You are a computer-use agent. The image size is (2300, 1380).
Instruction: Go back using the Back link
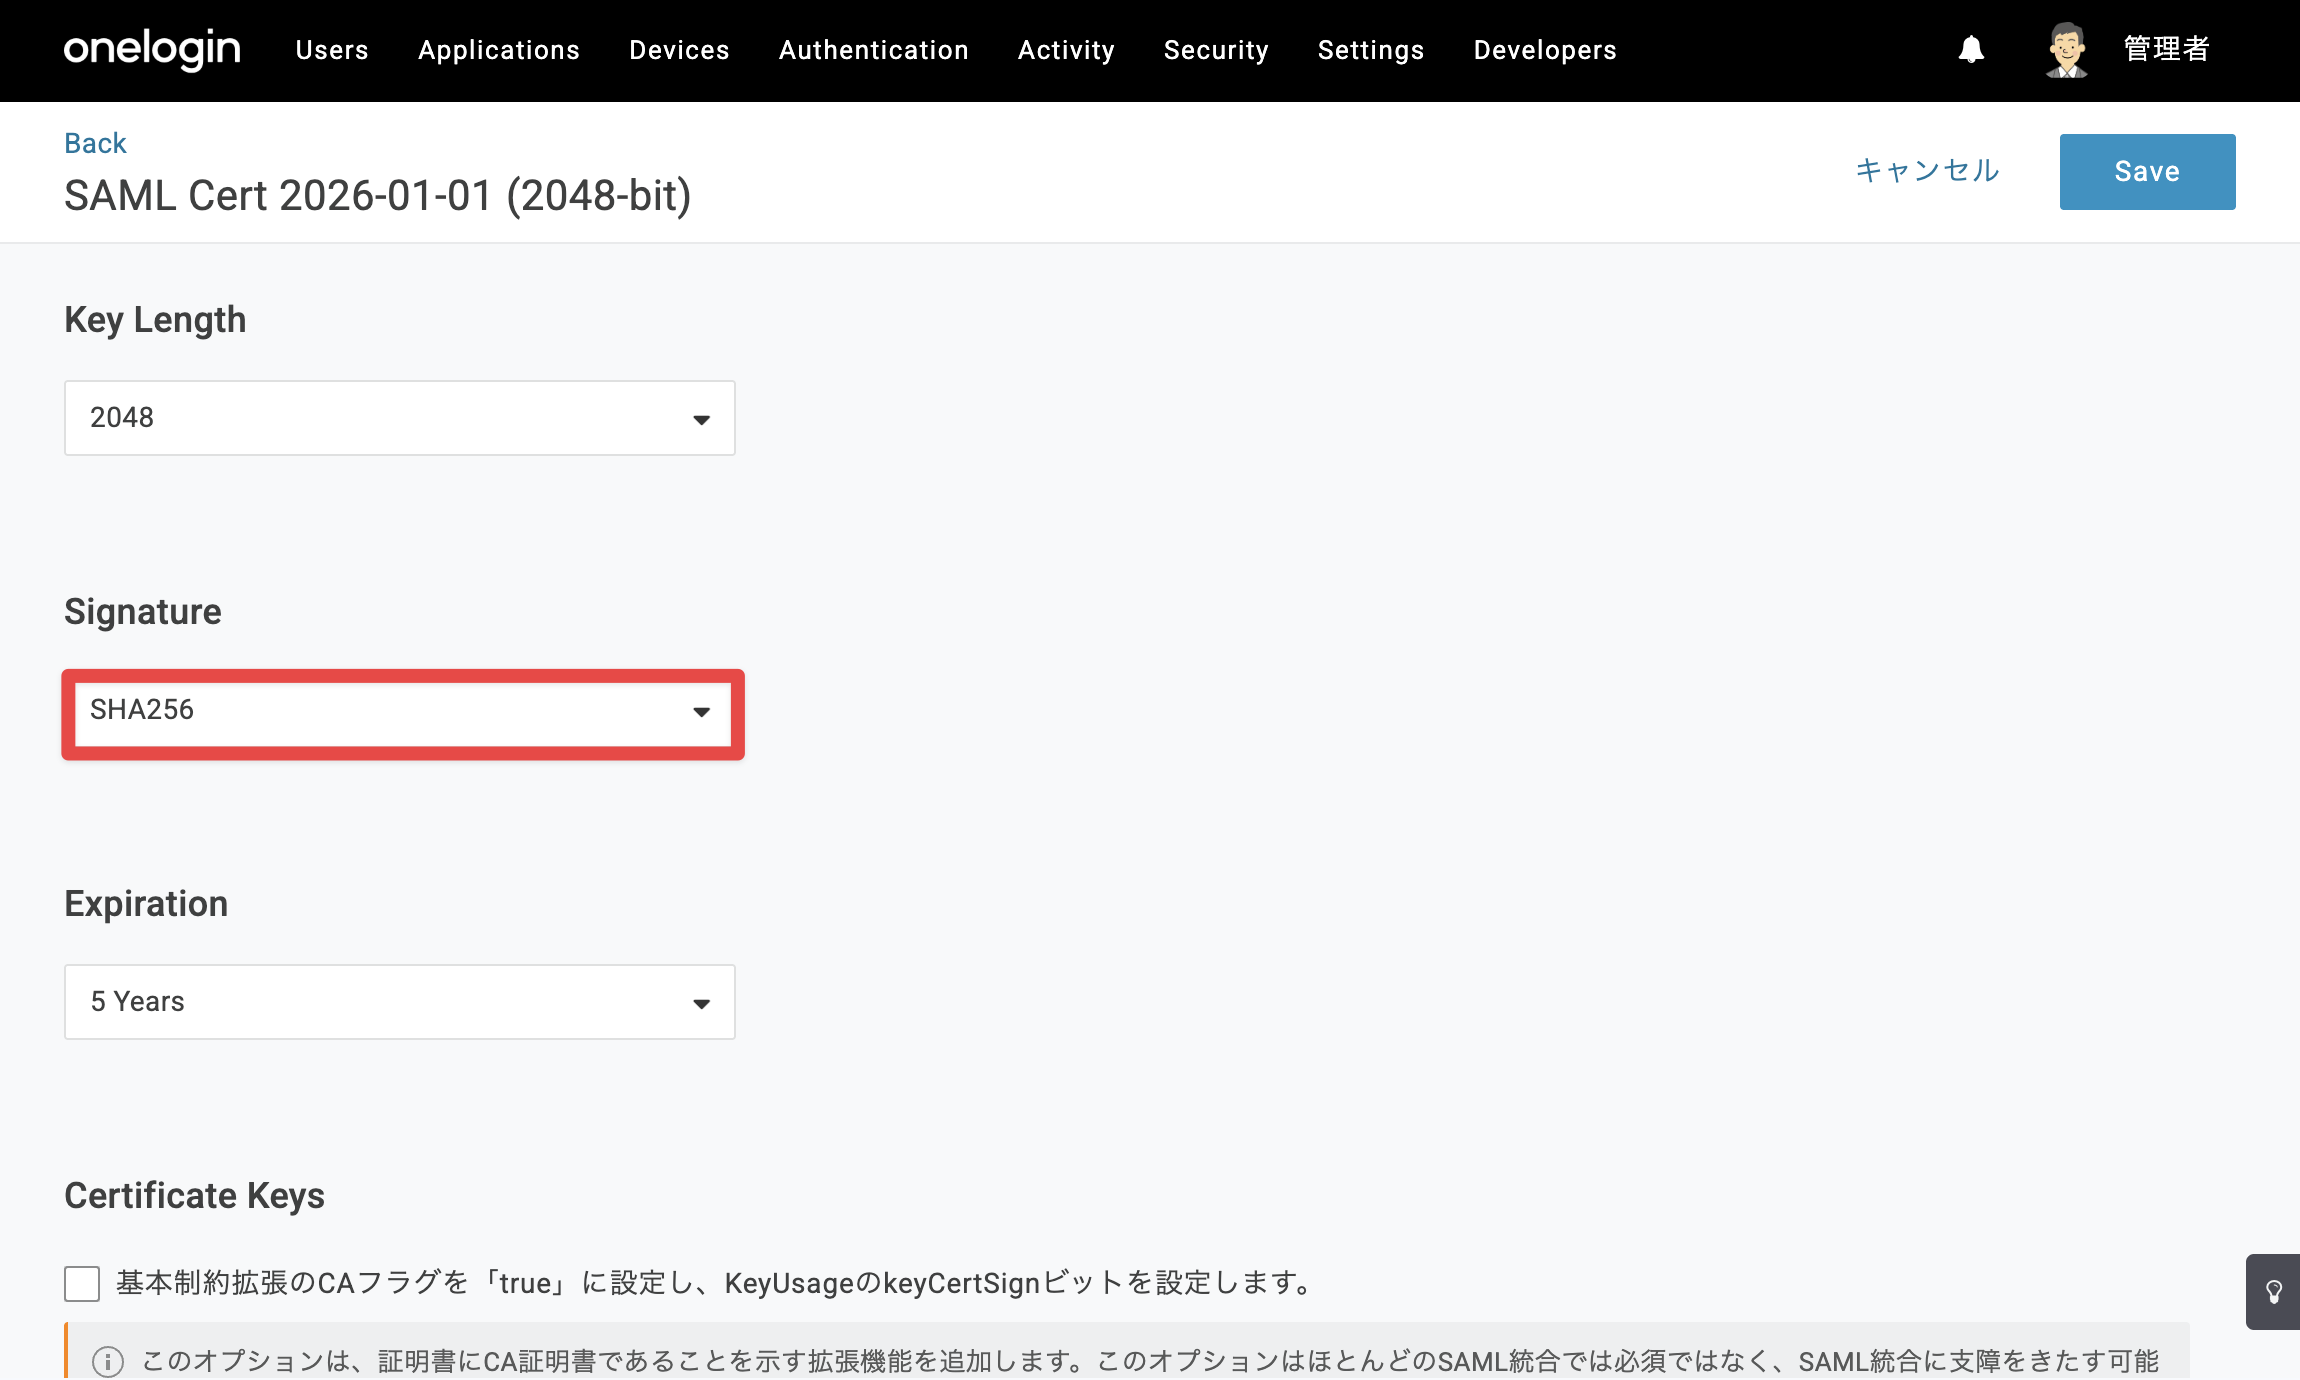95,143
